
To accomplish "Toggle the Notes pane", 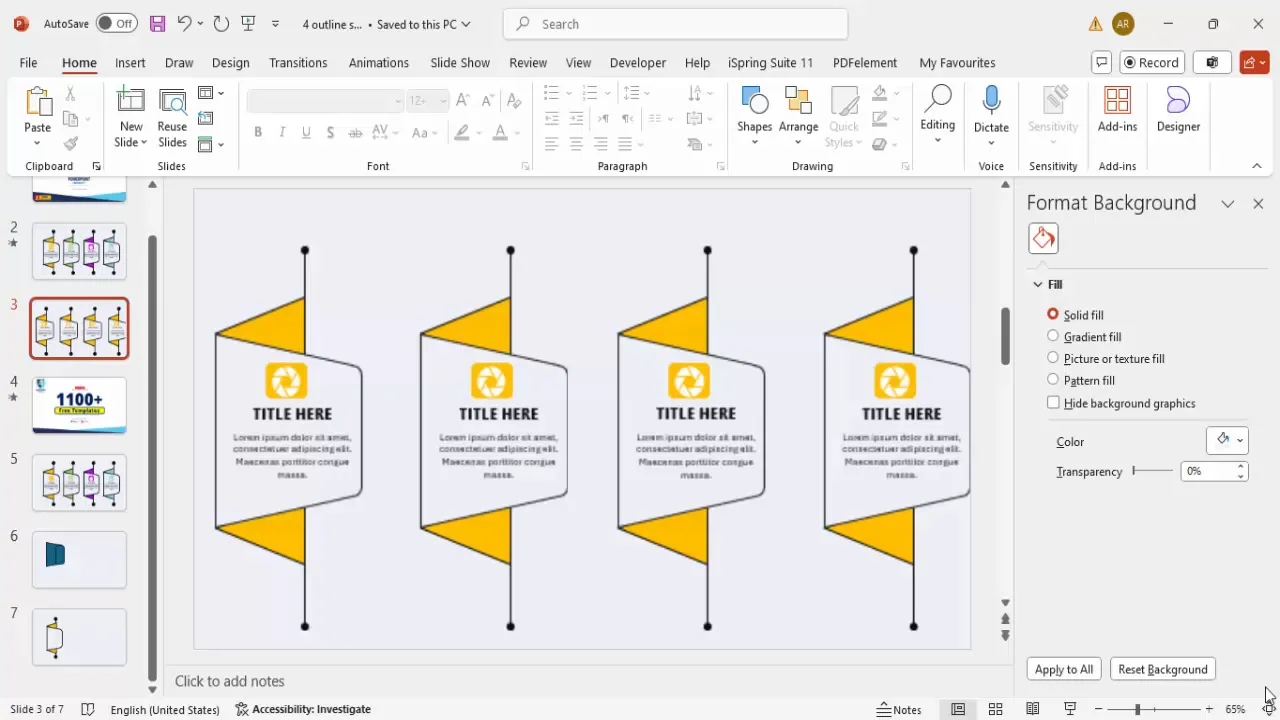I will [899, 709].
